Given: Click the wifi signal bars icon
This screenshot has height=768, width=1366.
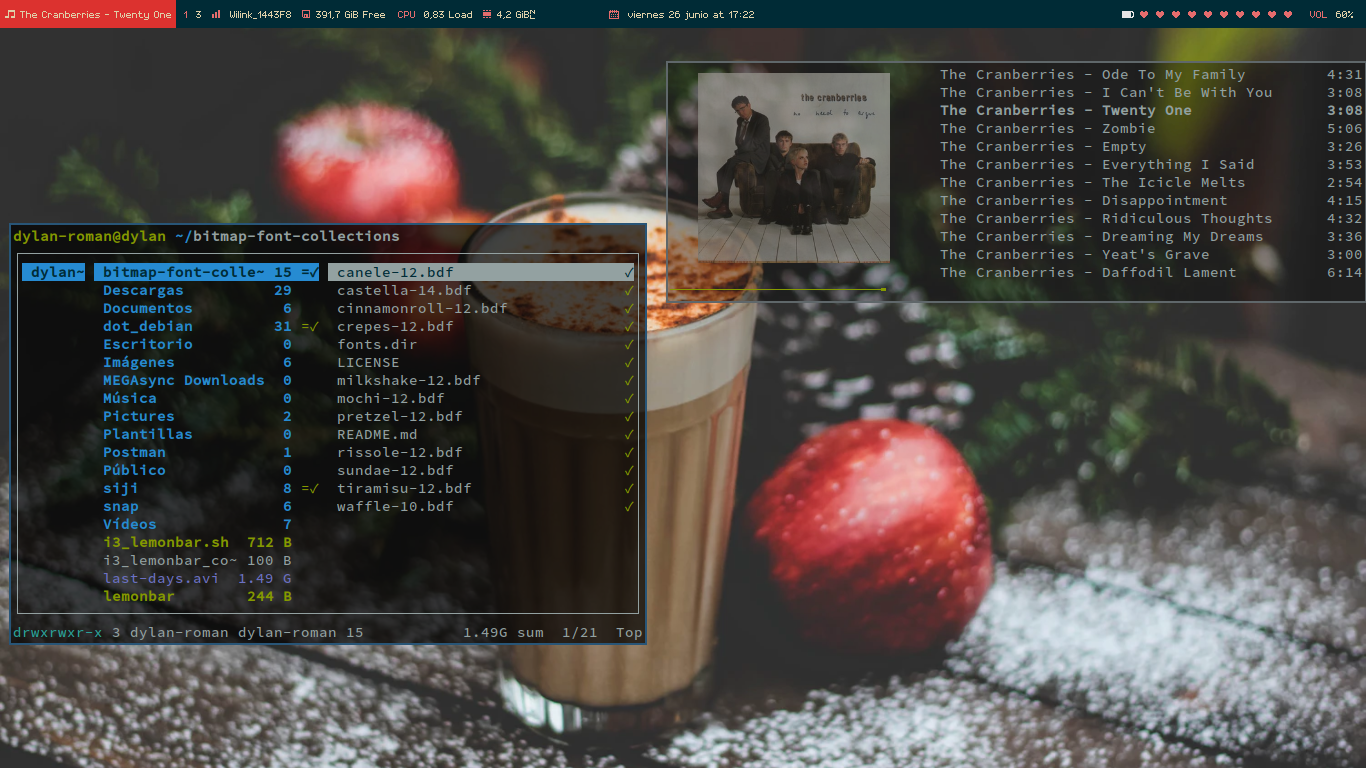Looking at the screenshot, I should 216,15.
